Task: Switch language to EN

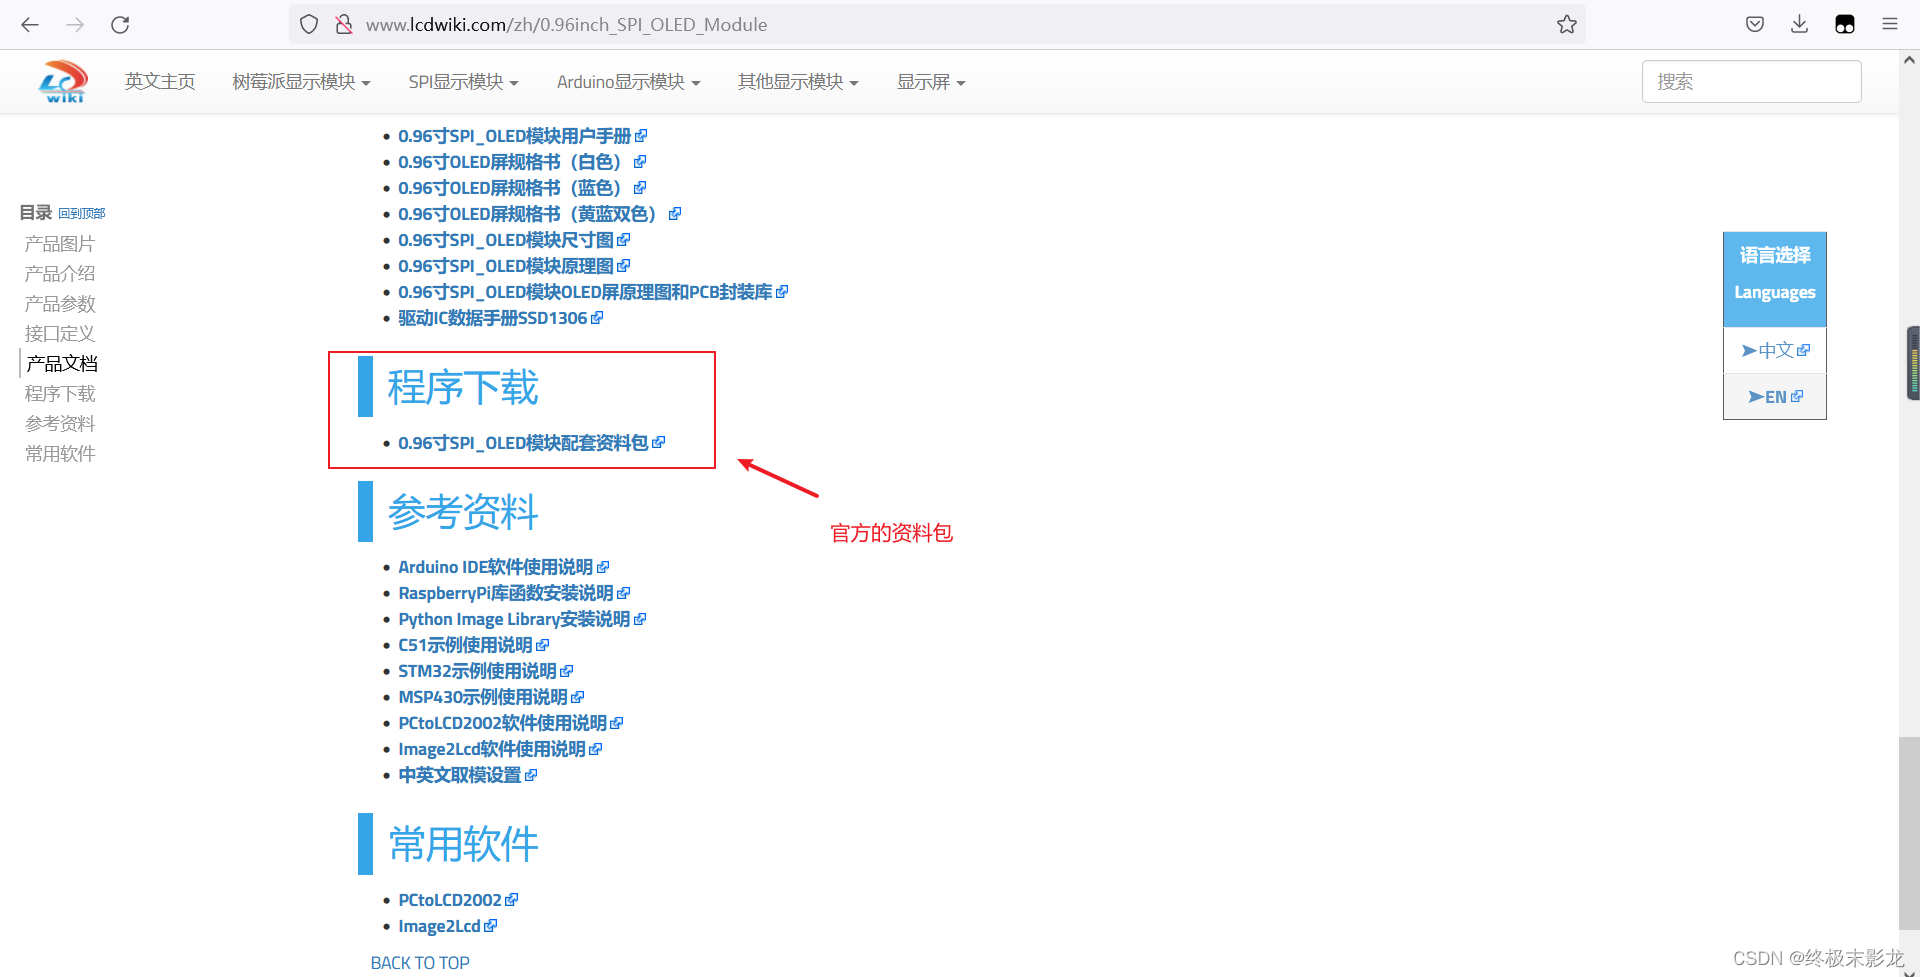Action: point(1775,397)
